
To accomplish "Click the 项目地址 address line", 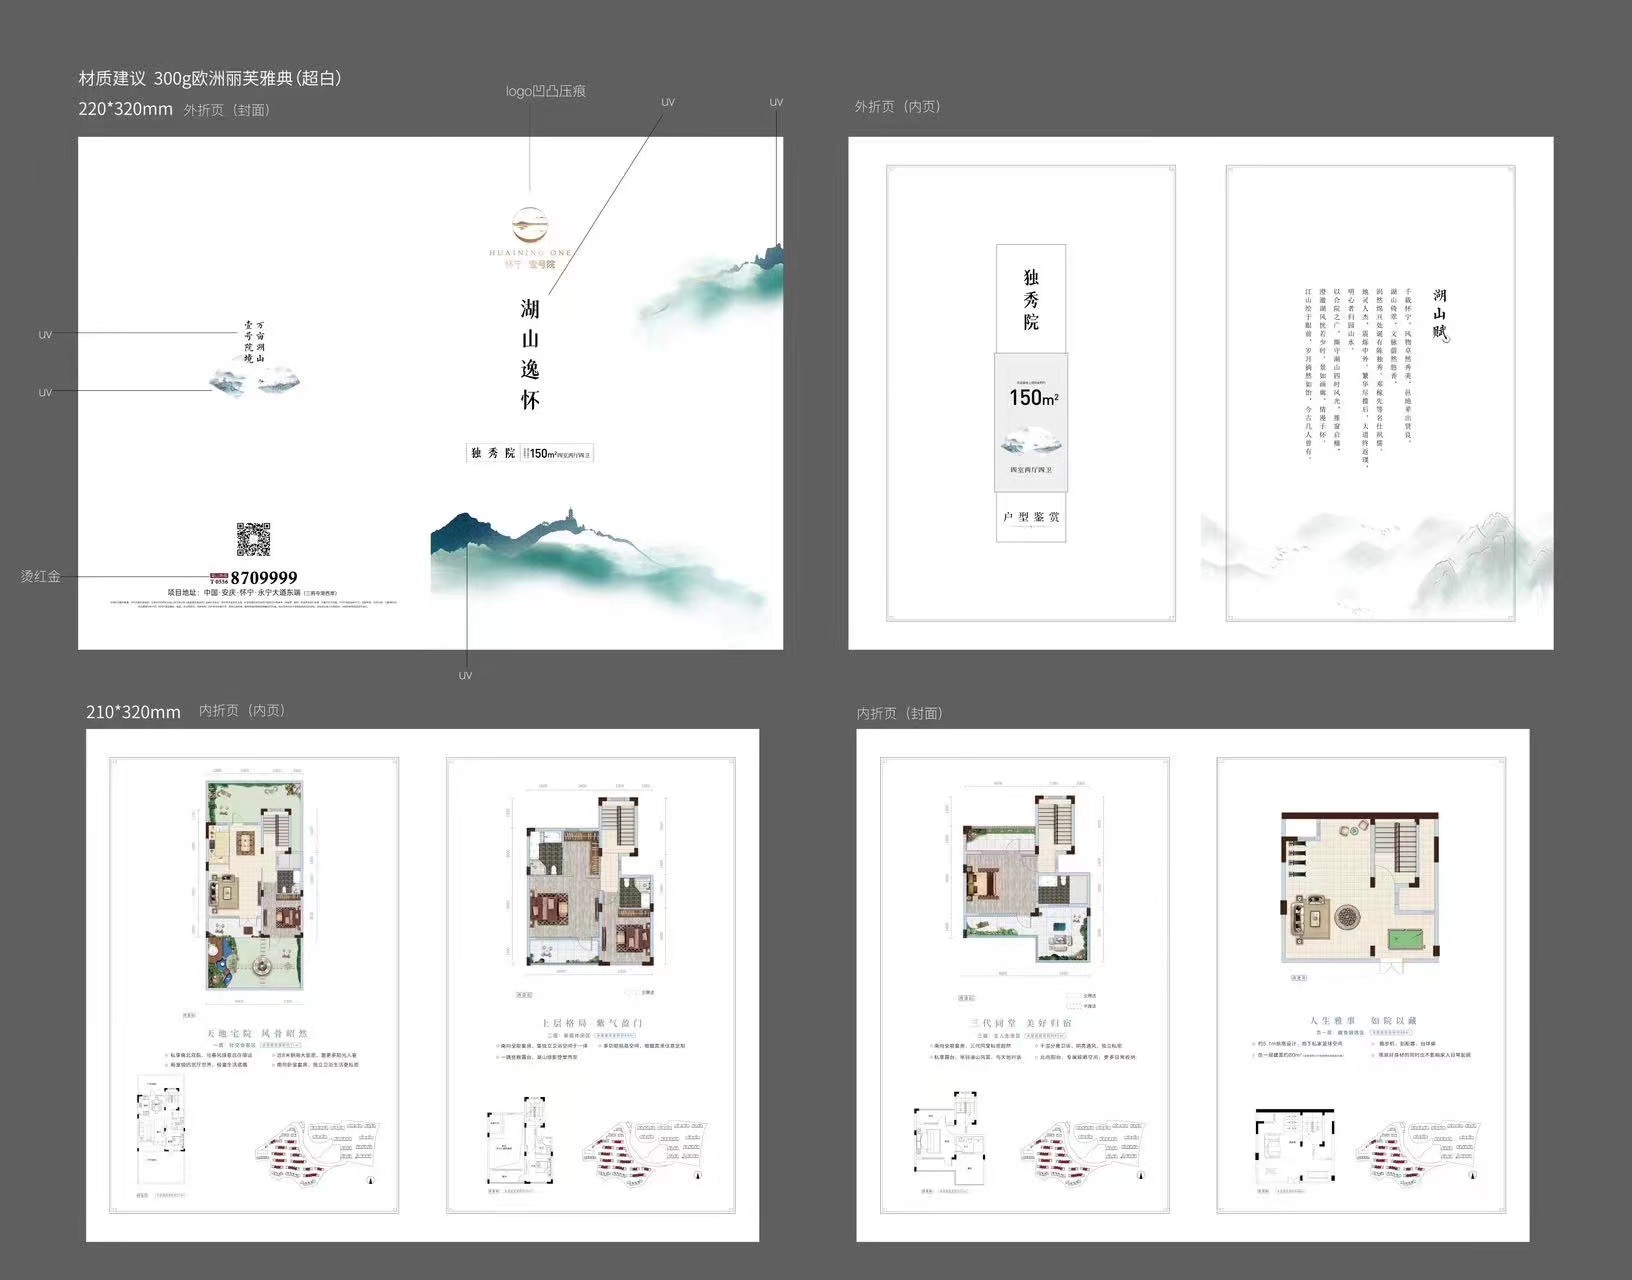I will tap(252, 593).
